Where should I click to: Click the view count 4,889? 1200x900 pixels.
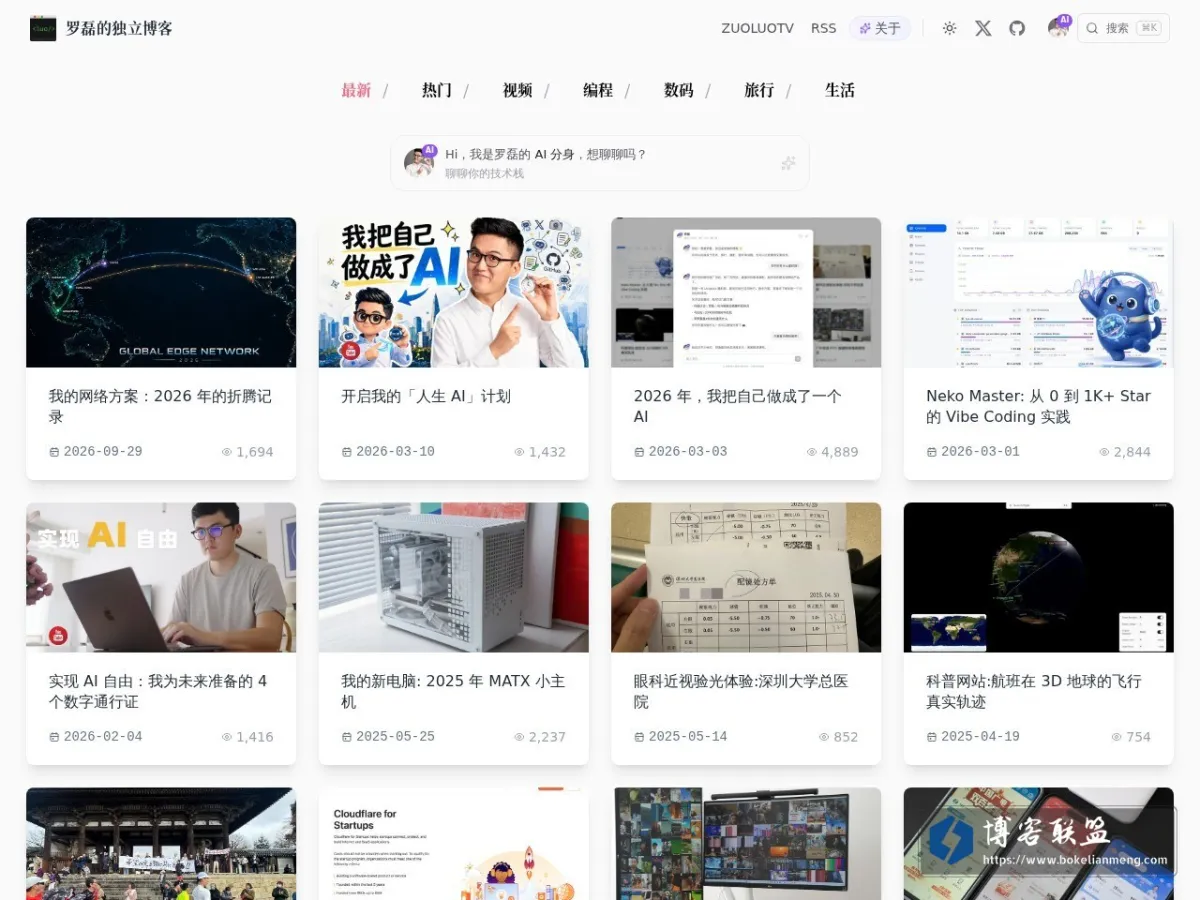(832, 452)
